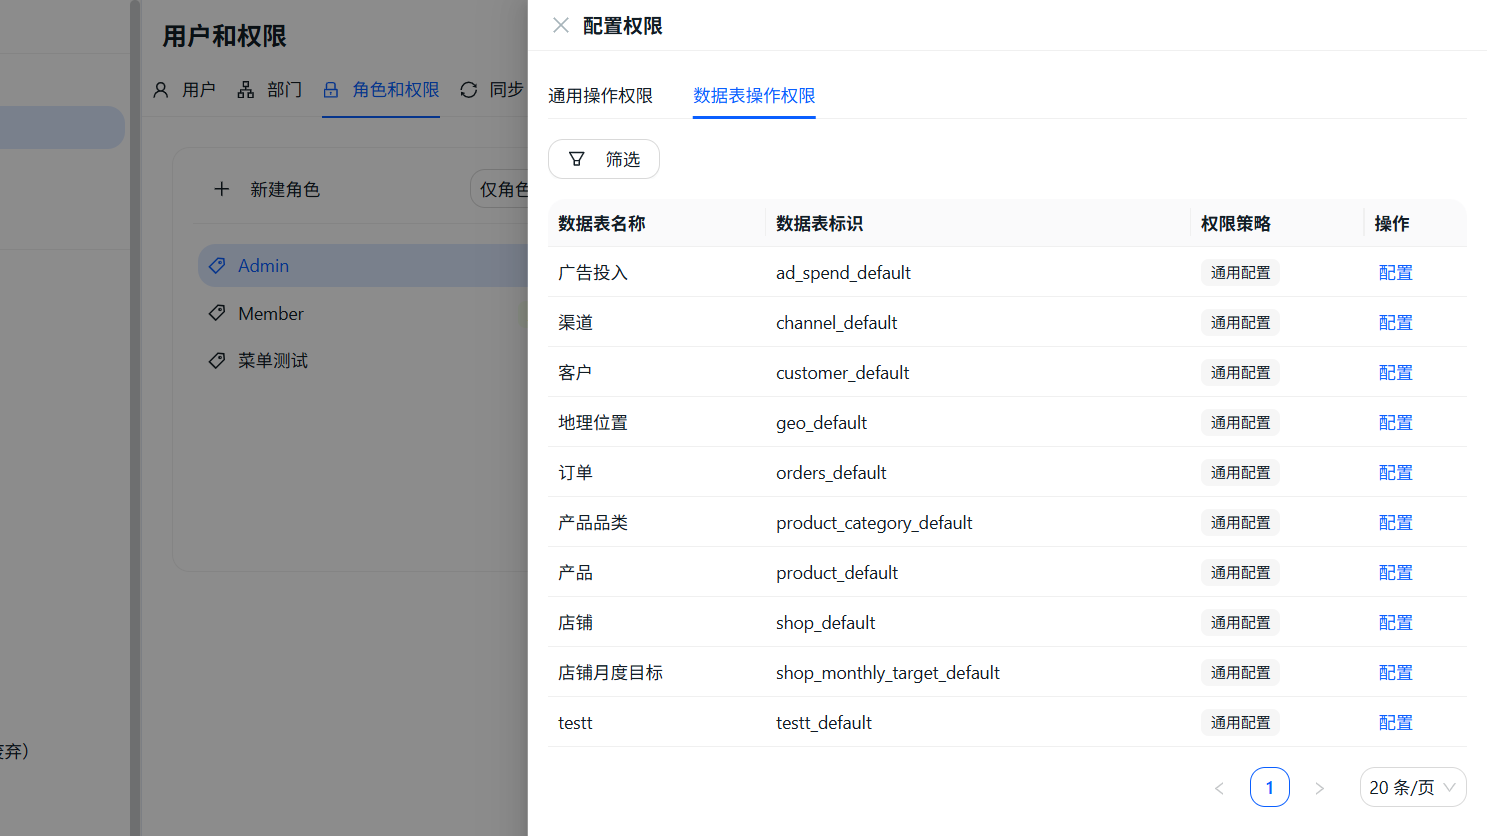Select the 数据表操作权限 tab
The image size is (1487, 836).
[x=754, y=96]
